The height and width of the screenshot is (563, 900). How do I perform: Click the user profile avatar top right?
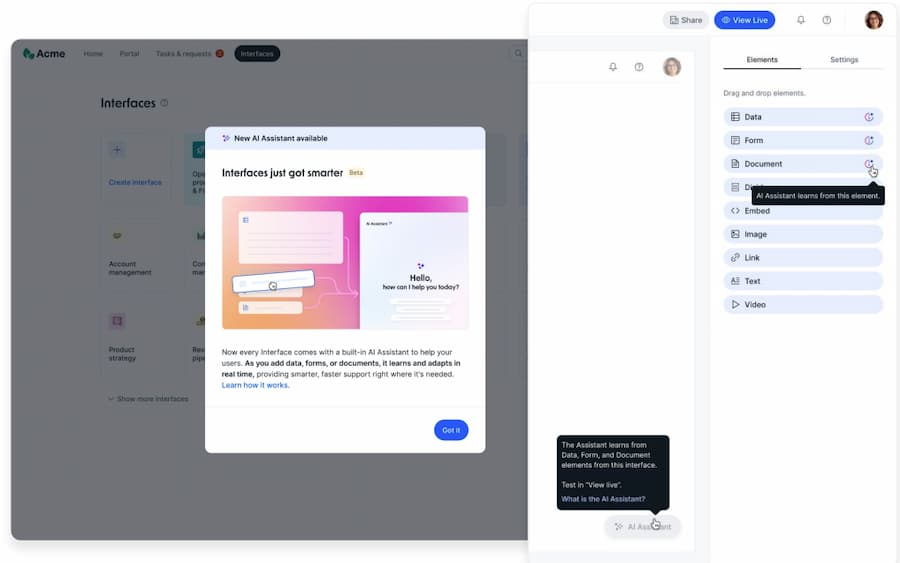873,20
